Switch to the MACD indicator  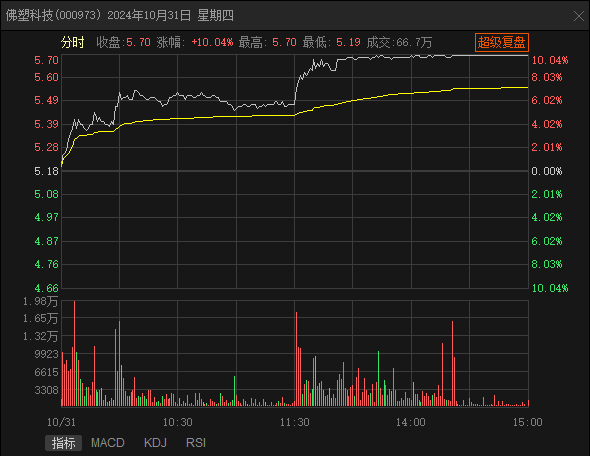108,443
